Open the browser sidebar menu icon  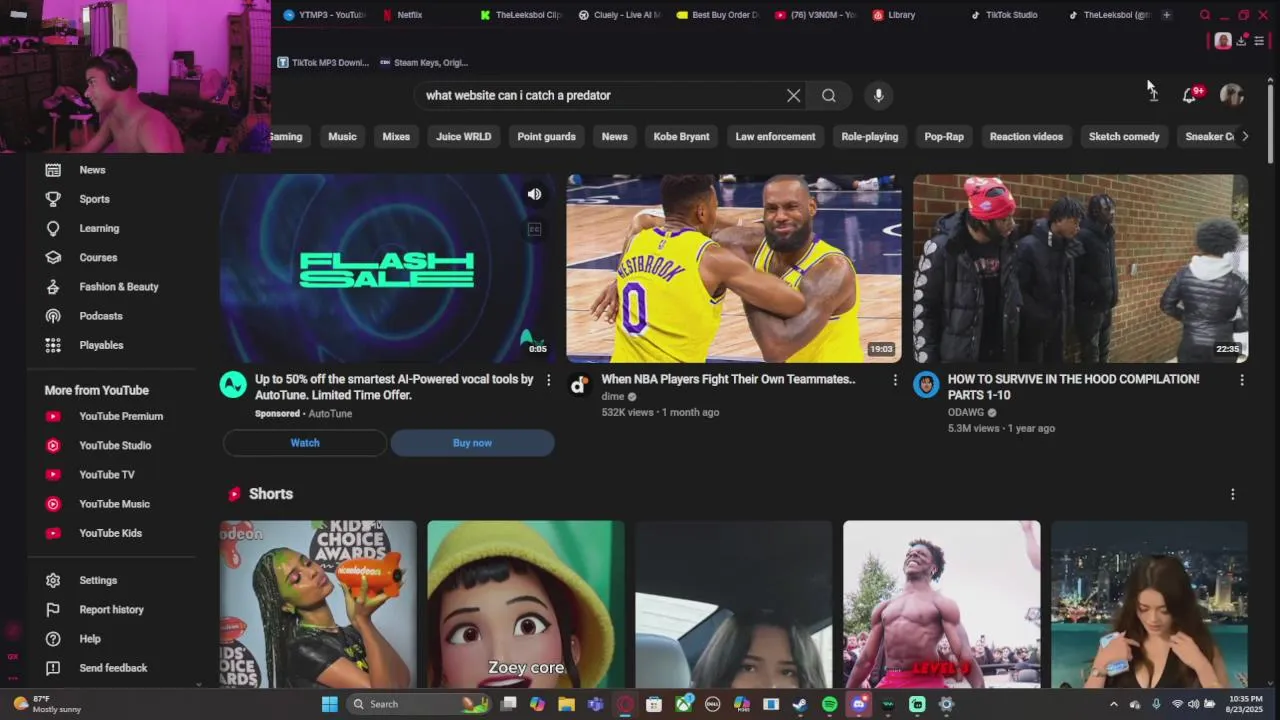1259,41
